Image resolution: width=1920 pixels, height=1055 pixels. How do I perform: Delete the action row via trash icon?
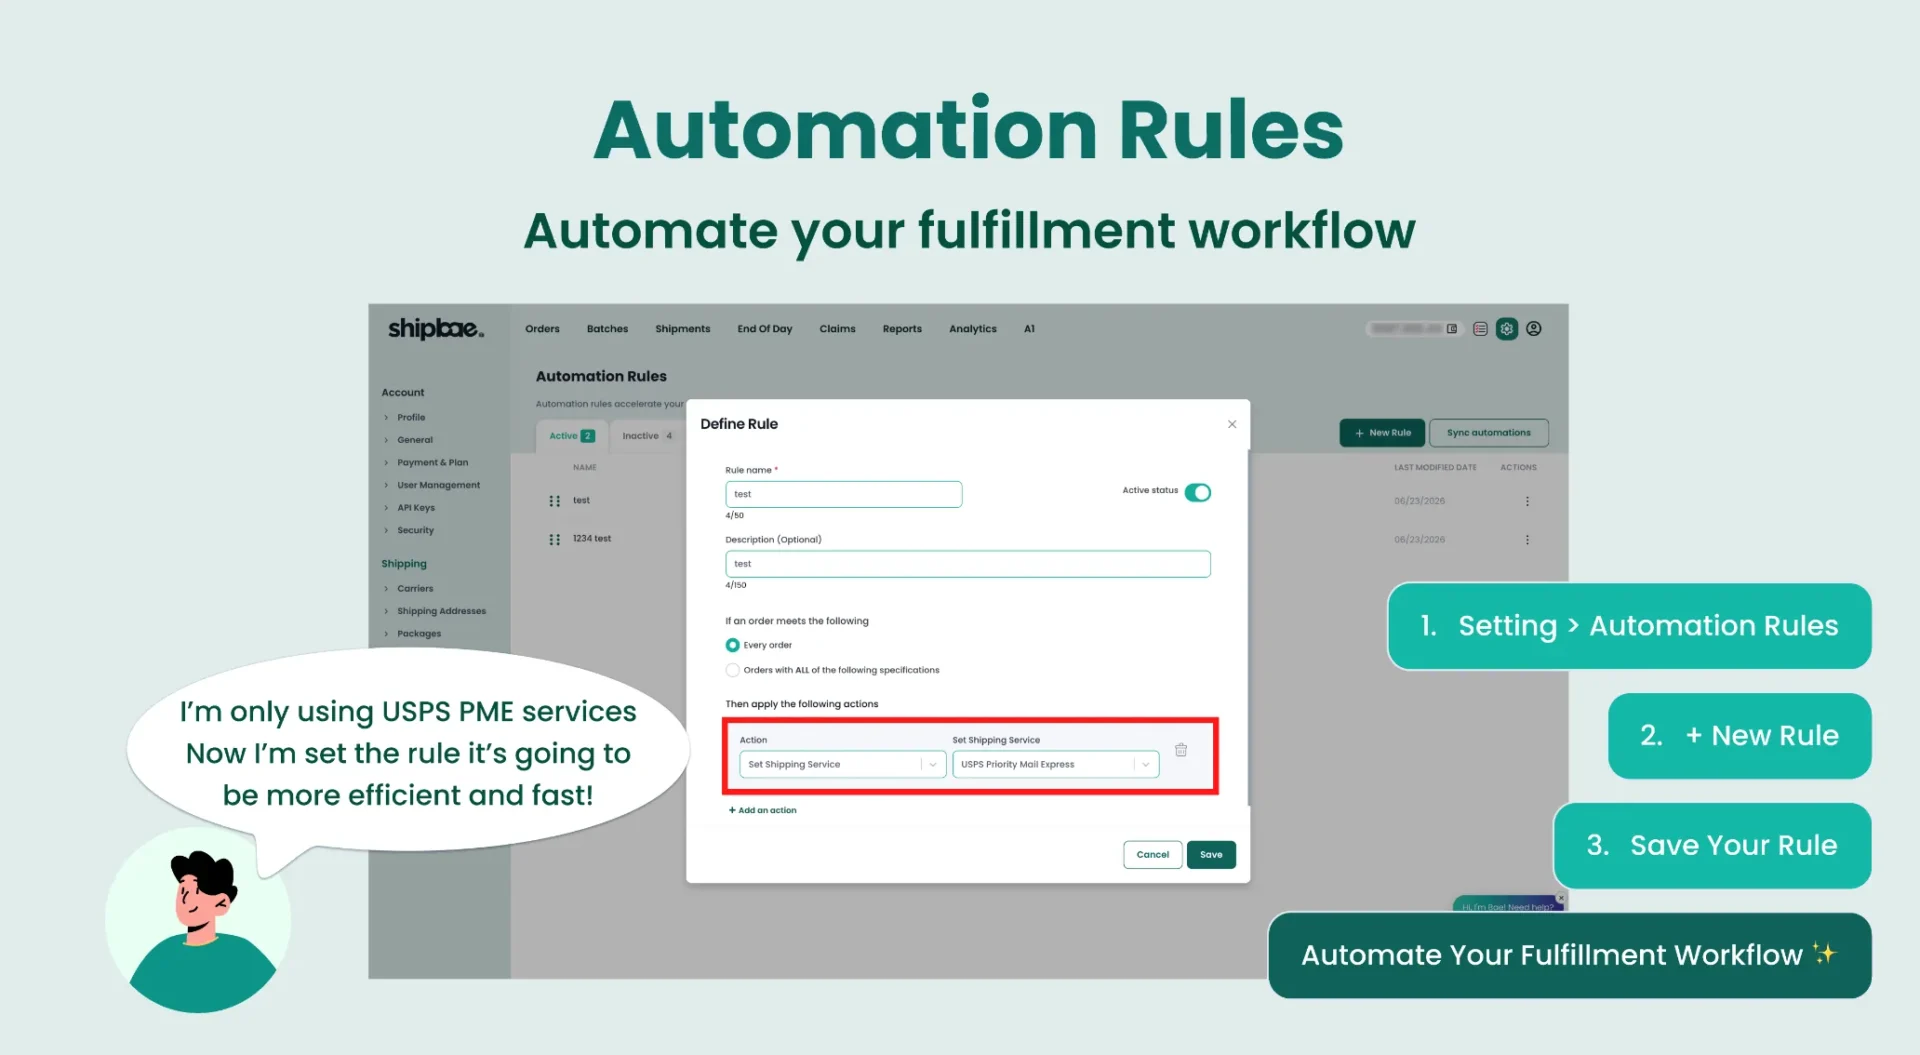coord(1180,750)
